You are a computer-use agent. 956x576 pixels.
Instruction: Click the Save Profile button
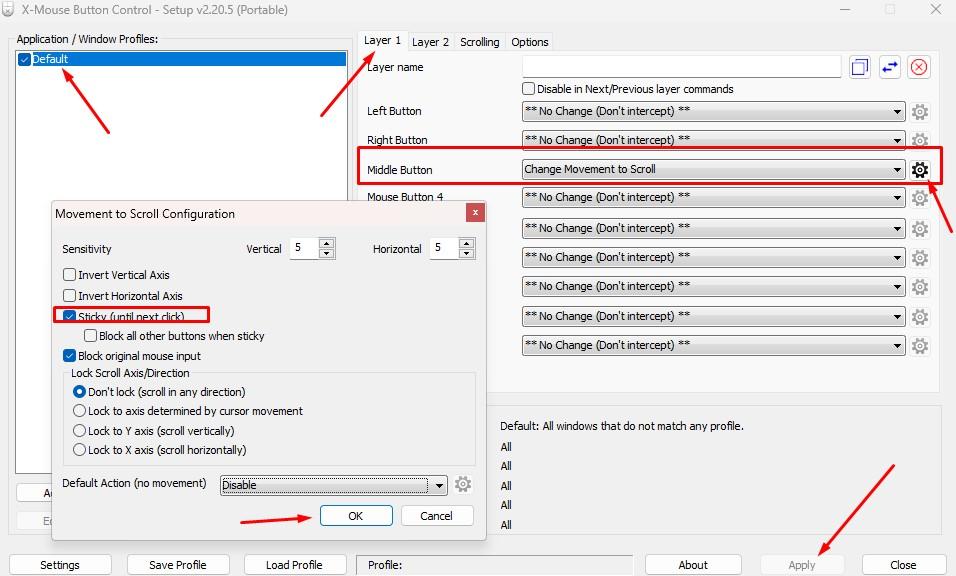(178, 564)
